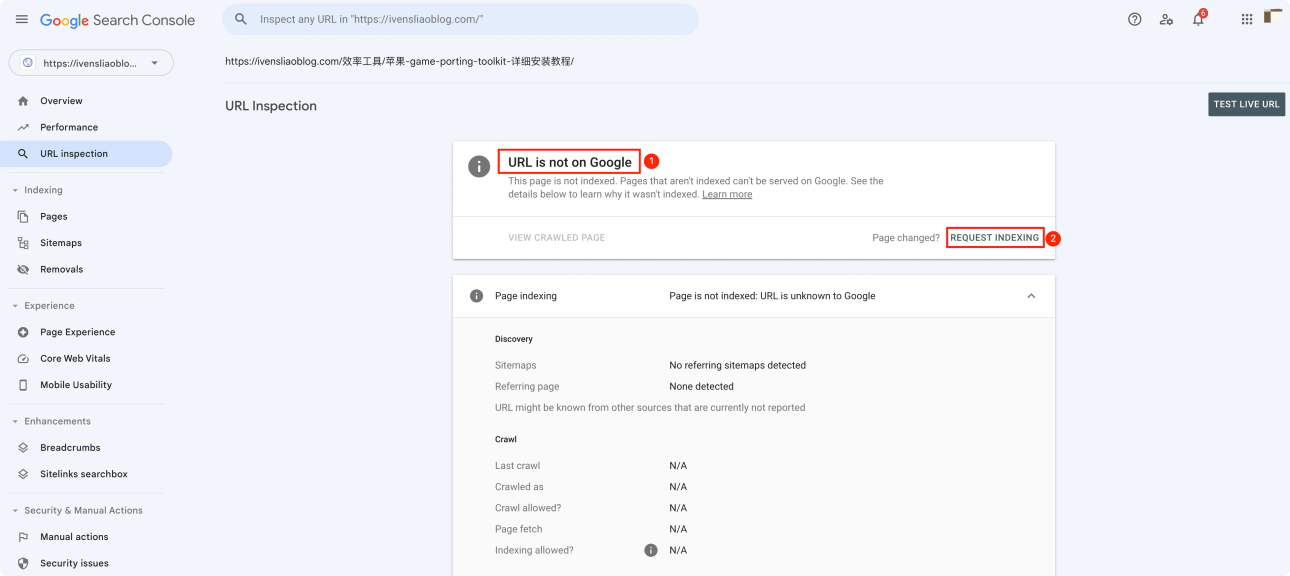Click the Page indexing info icon
This screenshot has height=576, width=1290.
[477, 296]
